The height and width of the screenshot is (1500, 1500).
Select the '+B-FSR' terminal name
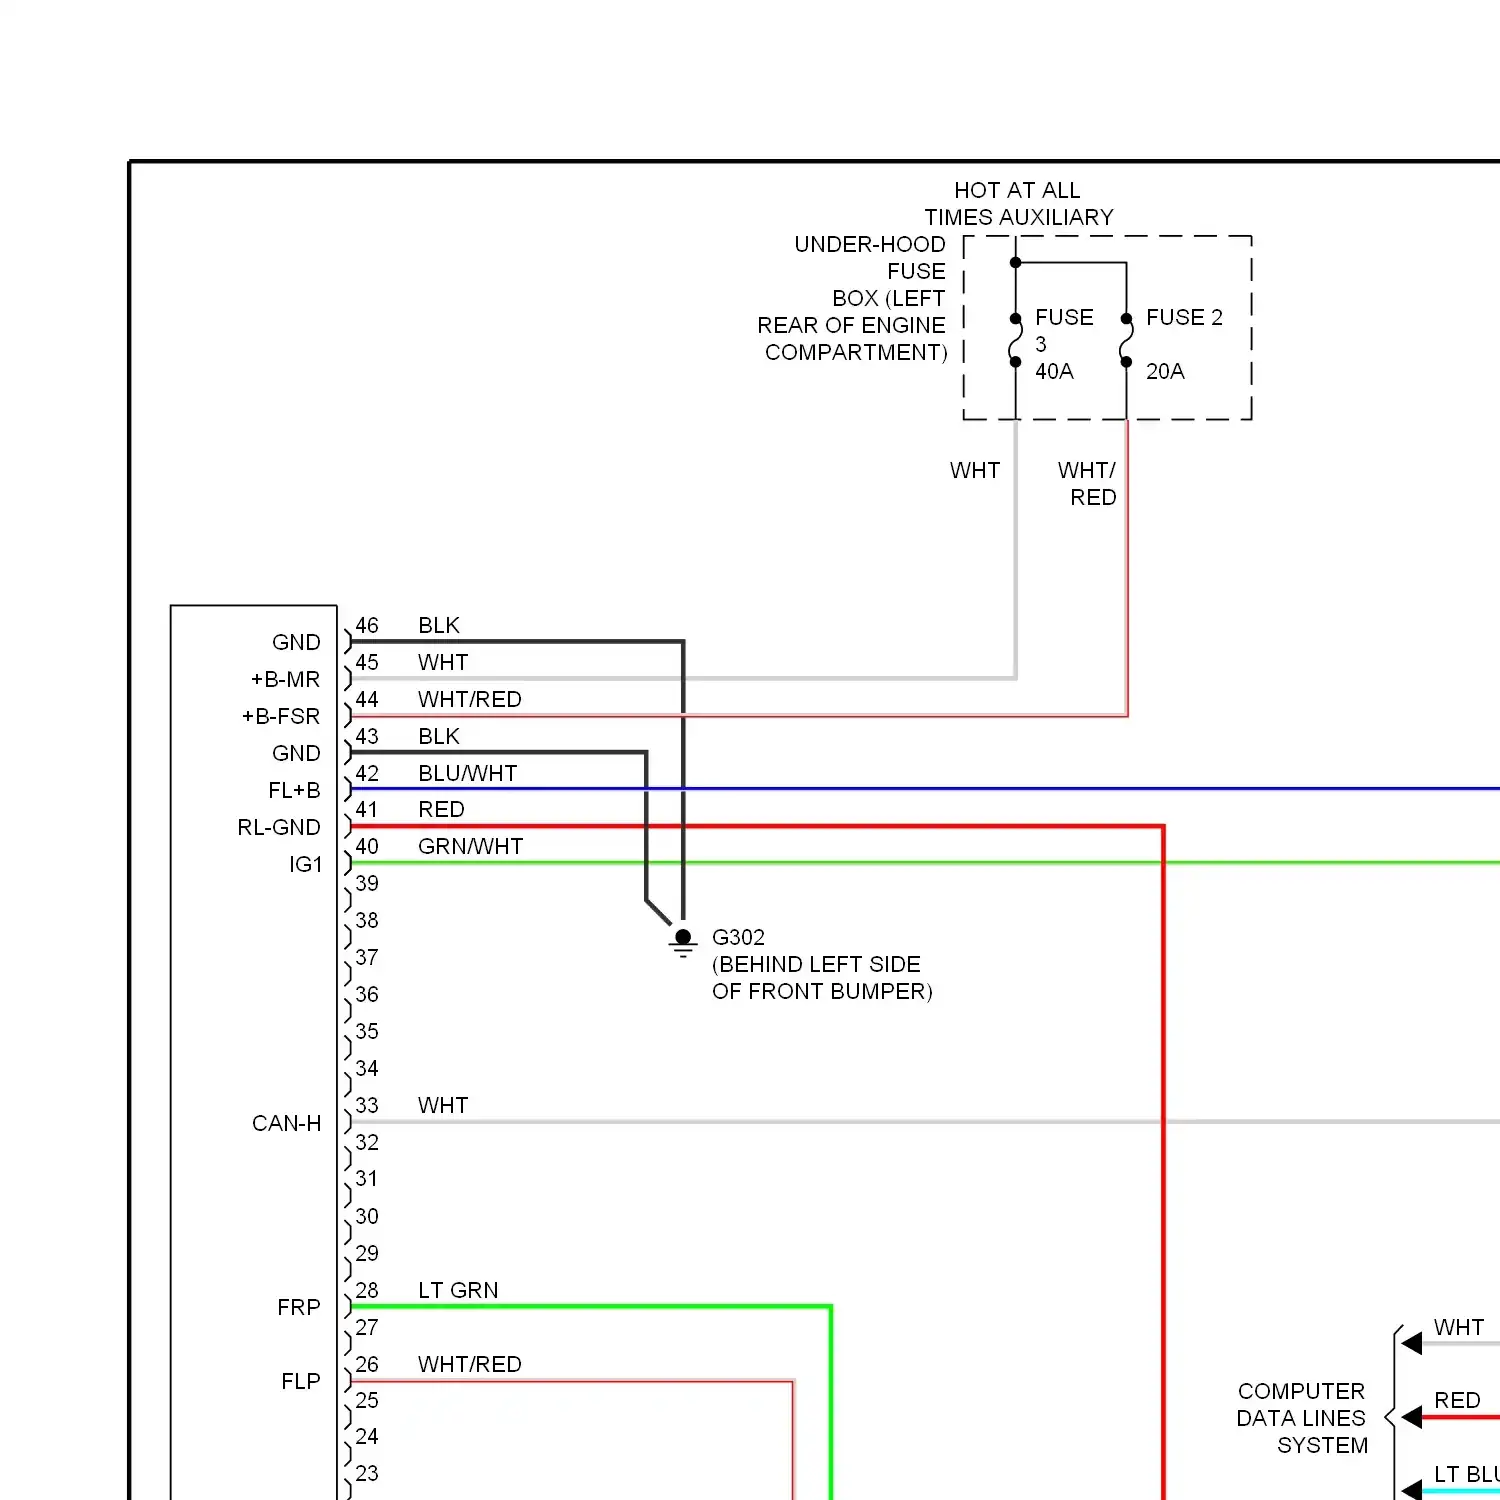pyautogui.click(x=281, y=716)
